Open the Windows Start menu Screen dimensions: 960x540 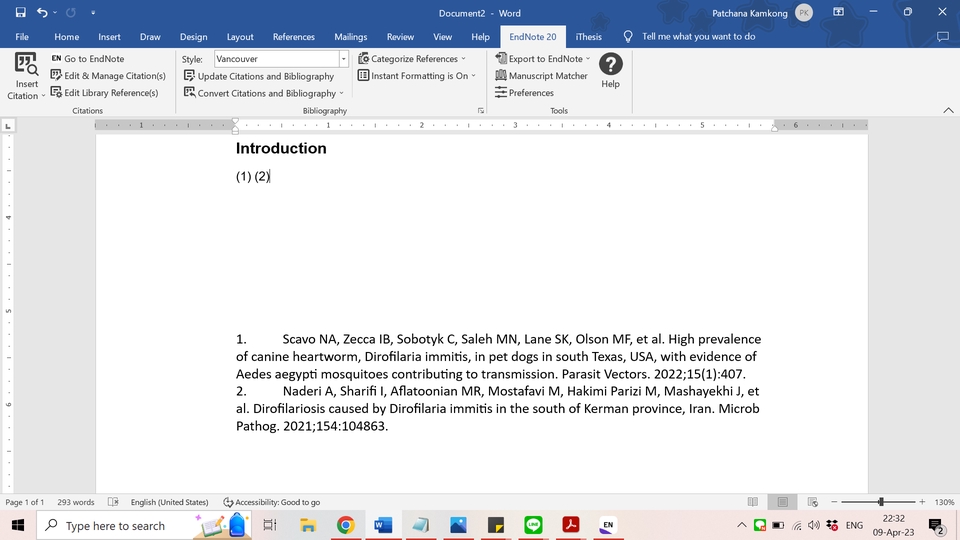tap(18, 525)
